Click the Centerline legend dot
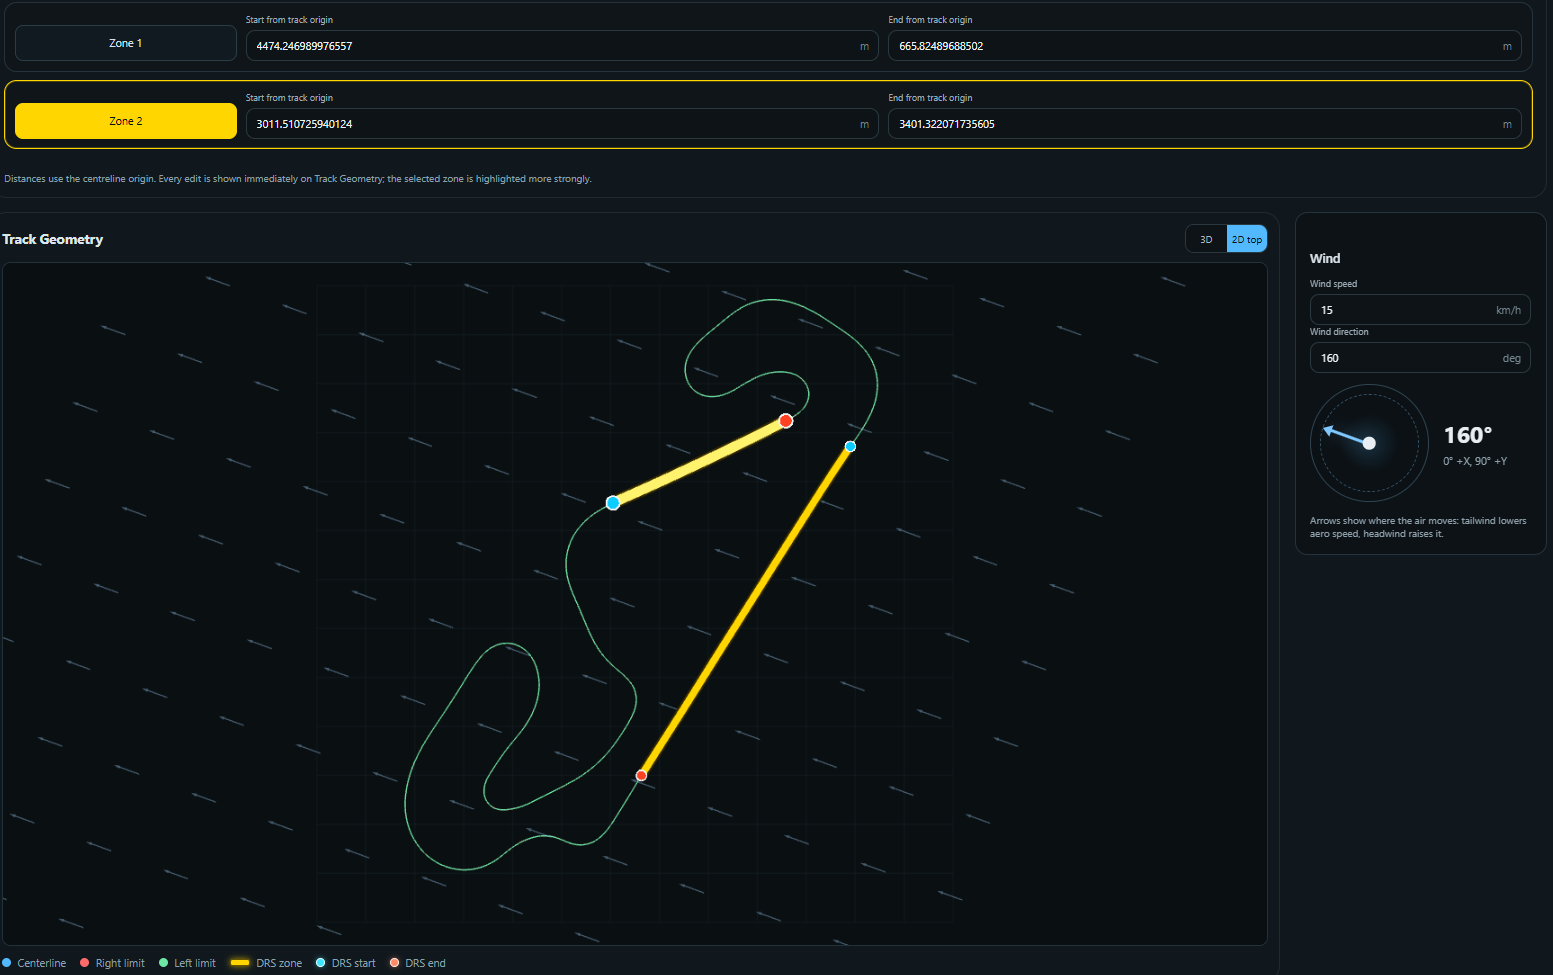The width and height of the screenshot is (1553, 975). coord(7,963)
